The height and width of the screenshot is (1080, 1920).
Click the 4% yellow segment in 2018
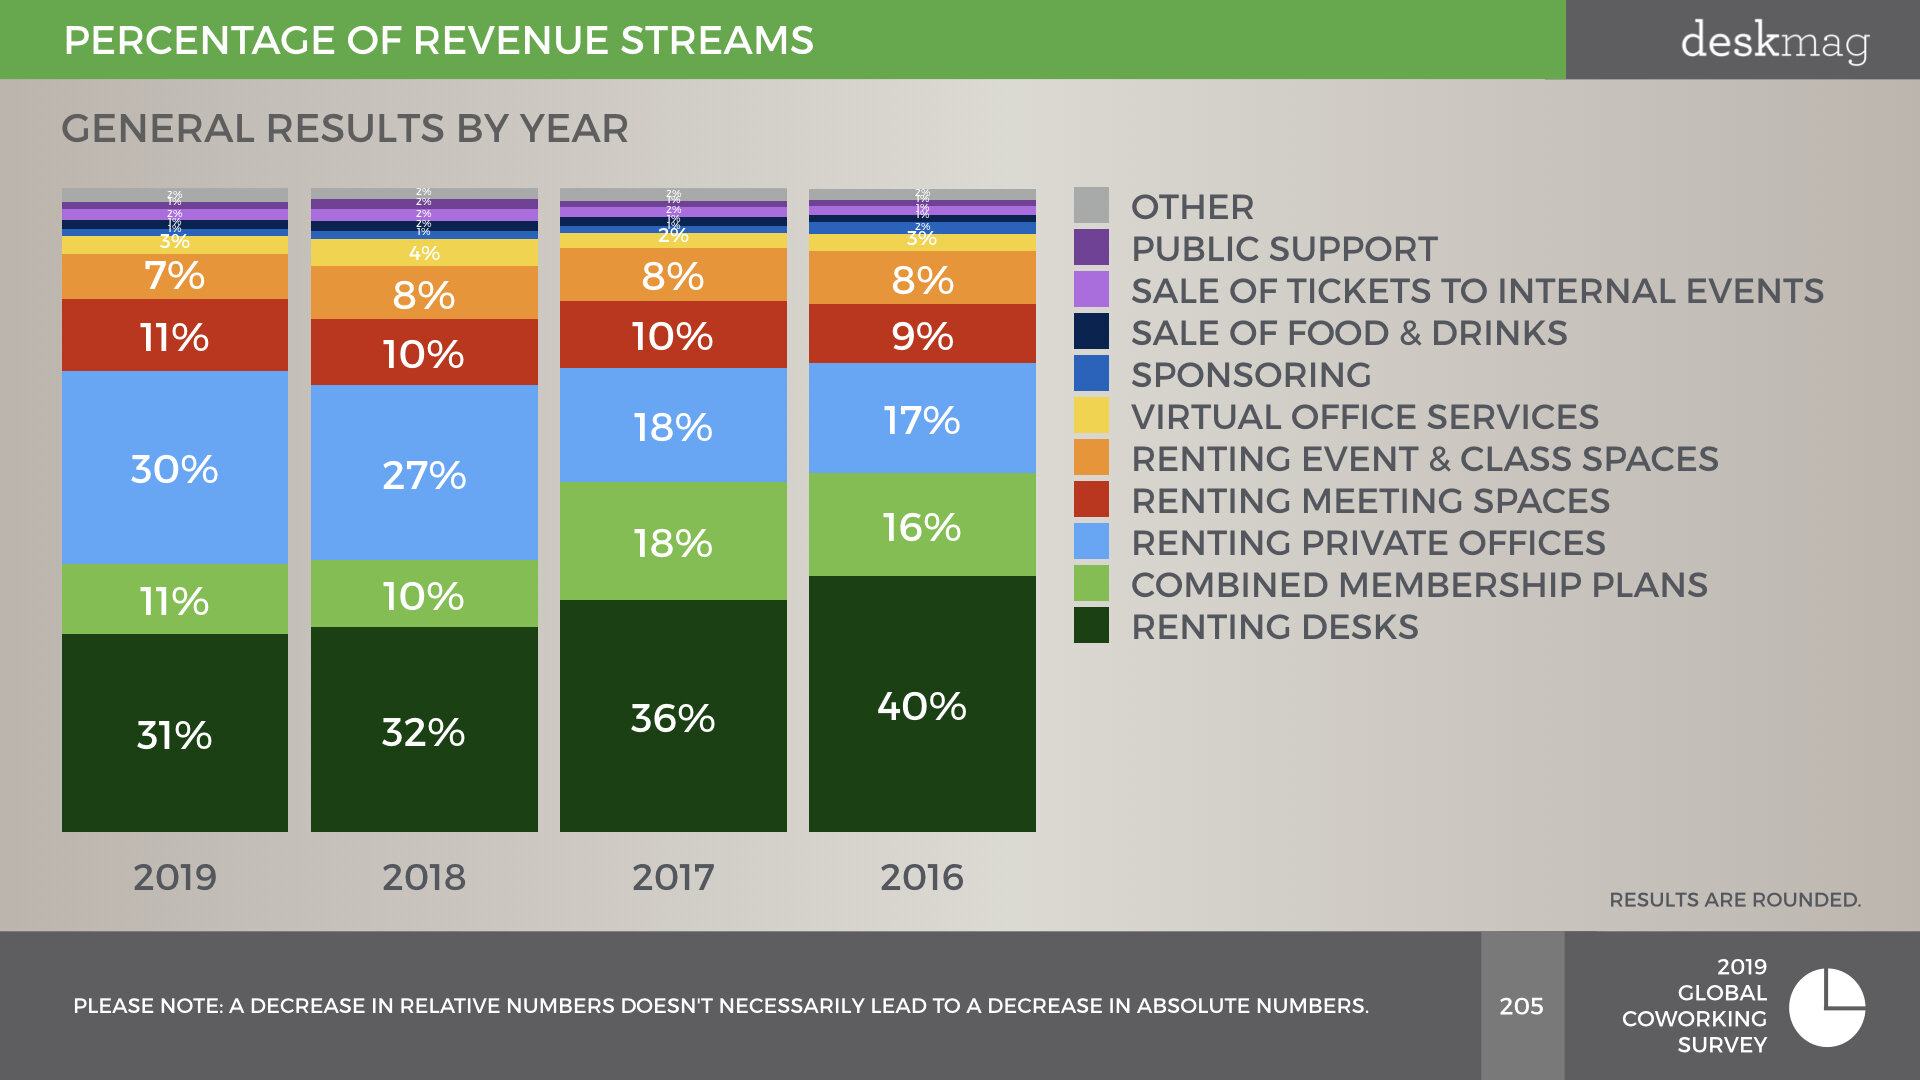pos(424,252)
